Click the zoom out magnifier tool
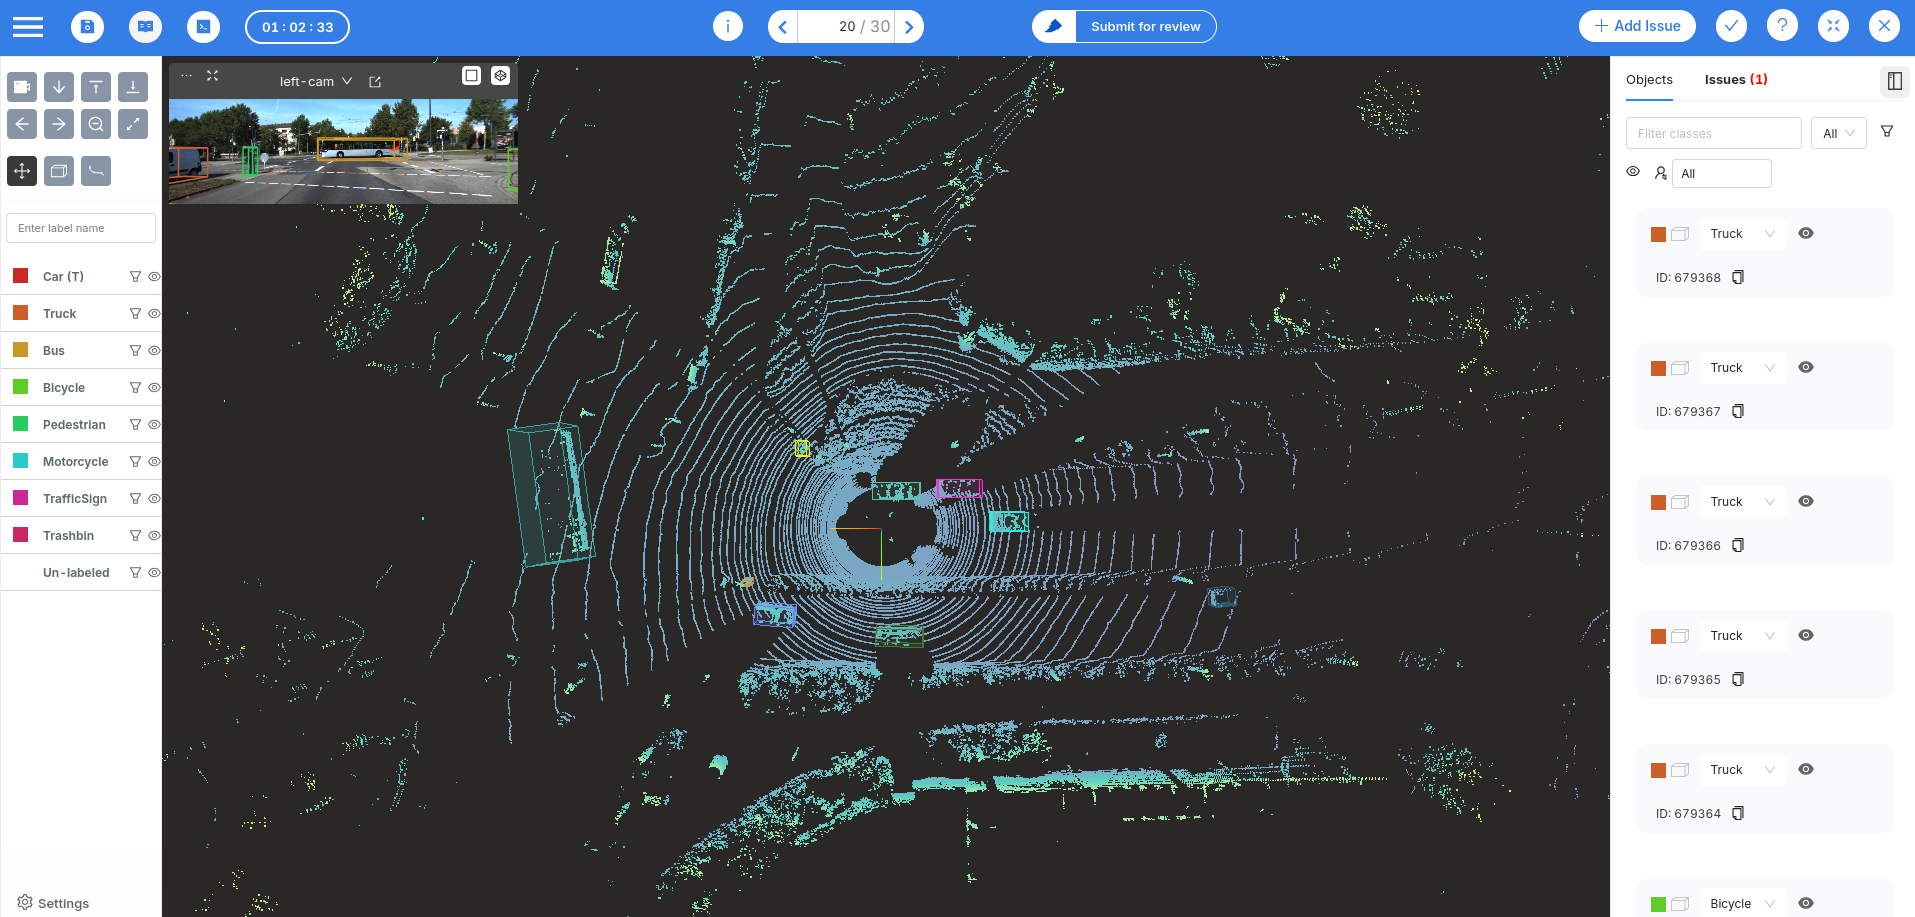This screenshot has height=917, width=1915. (96, 124)
